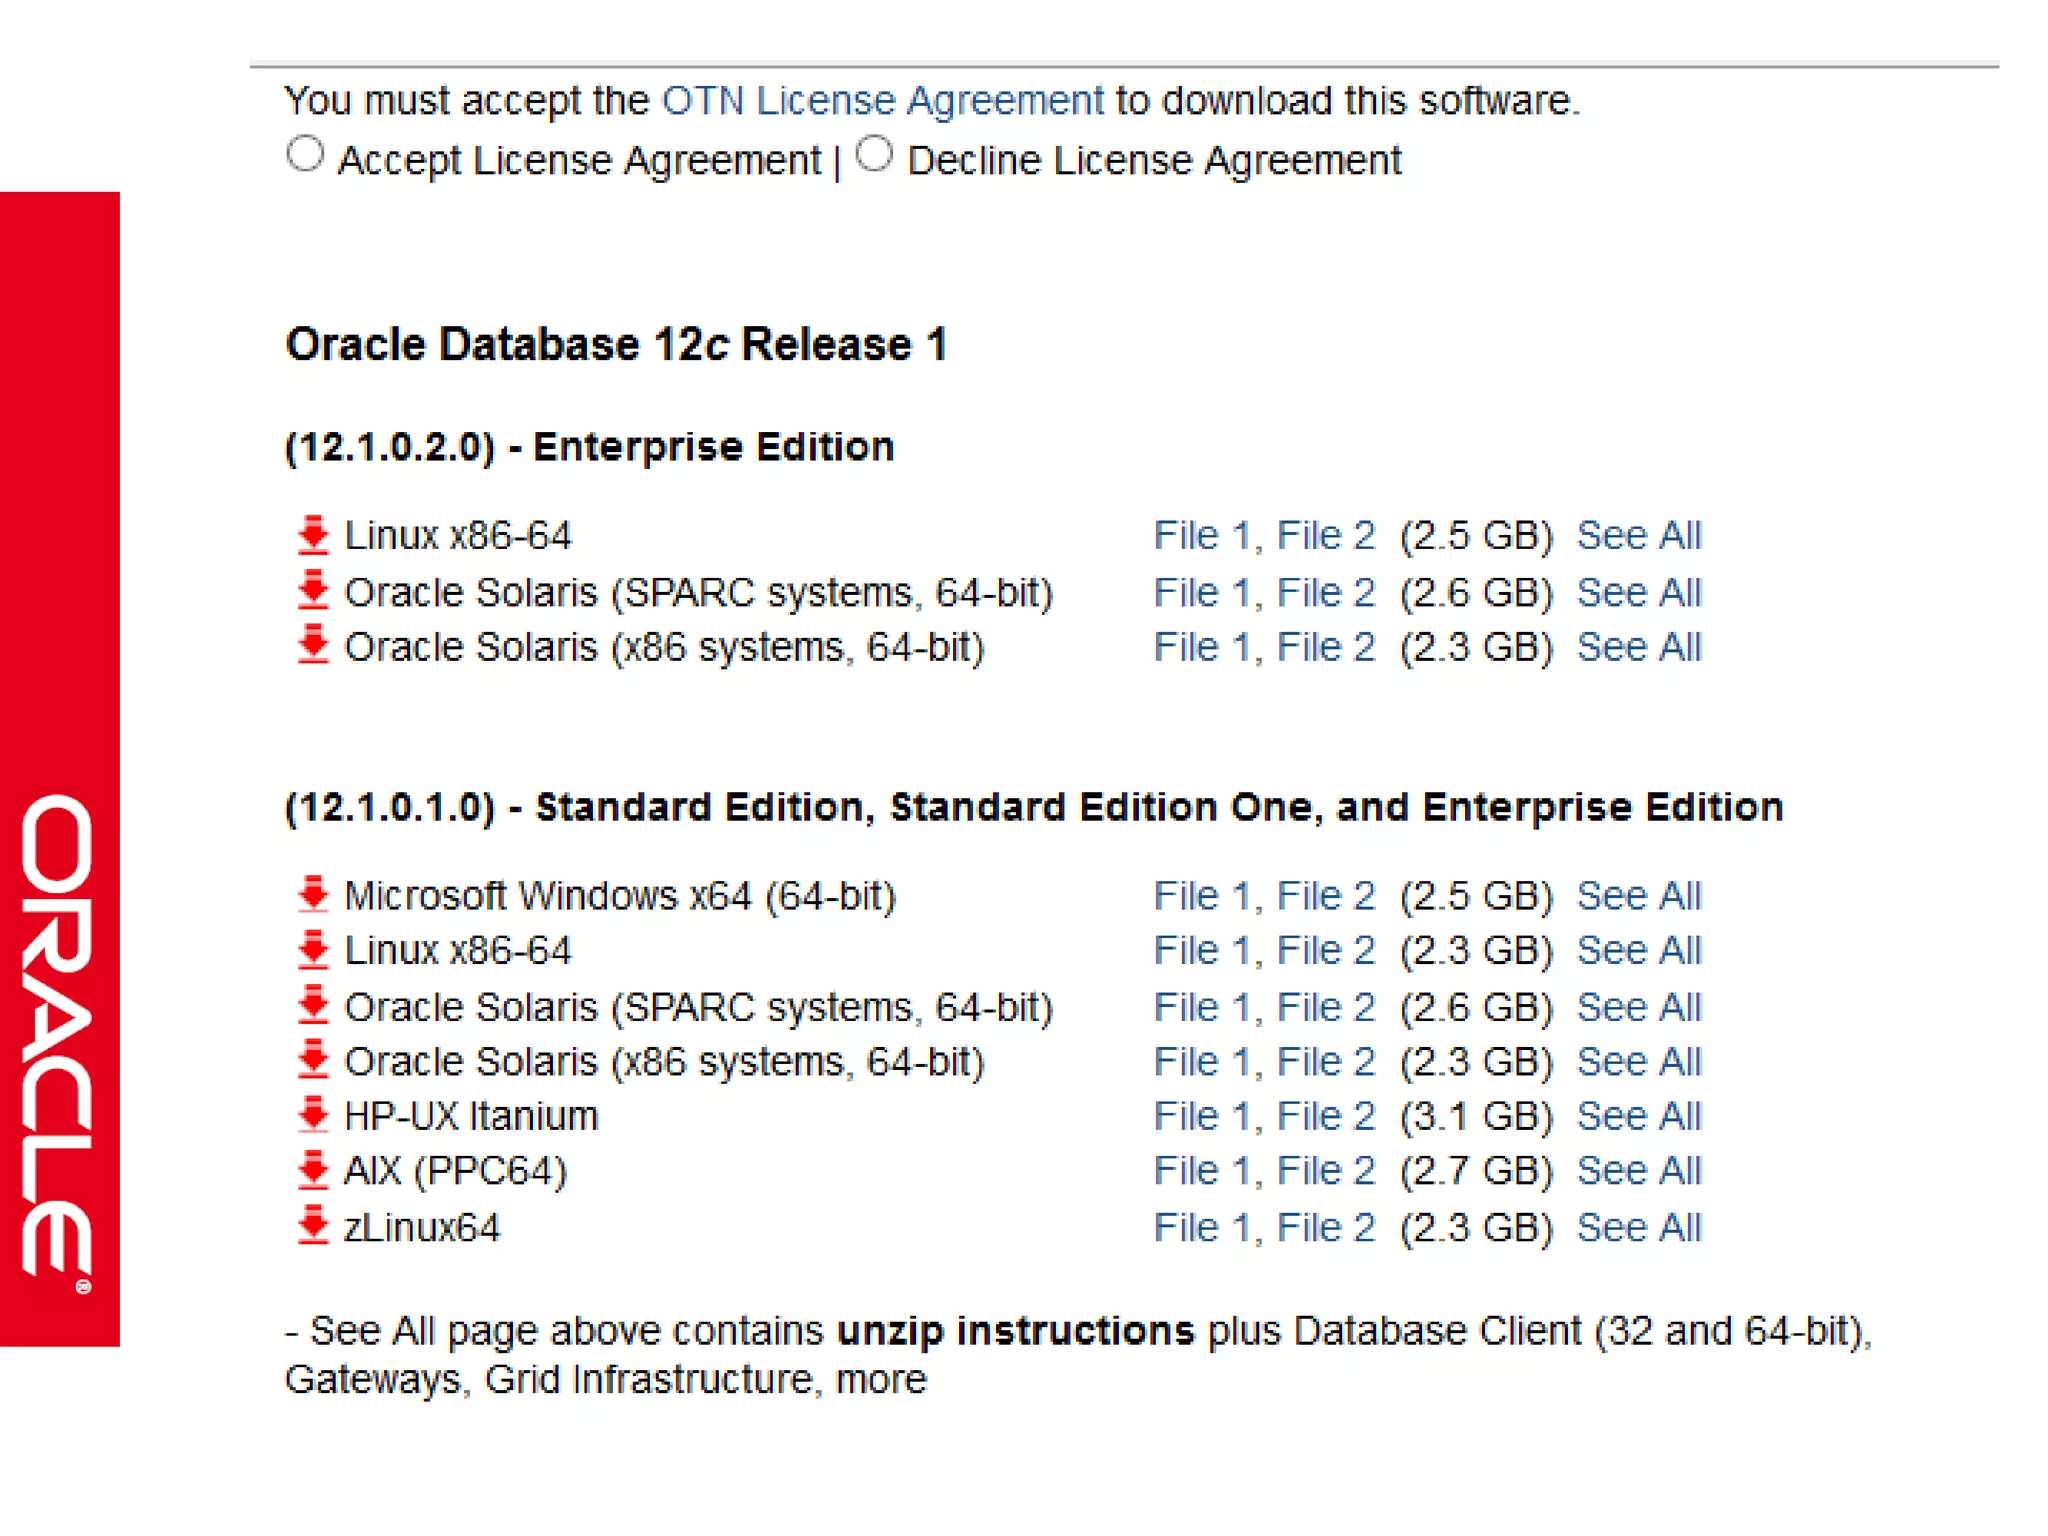Viewport: 2048px width, 1536px height.
Task: Click download arrow beside HP-UX Itanium
Action: [313, 1114]
